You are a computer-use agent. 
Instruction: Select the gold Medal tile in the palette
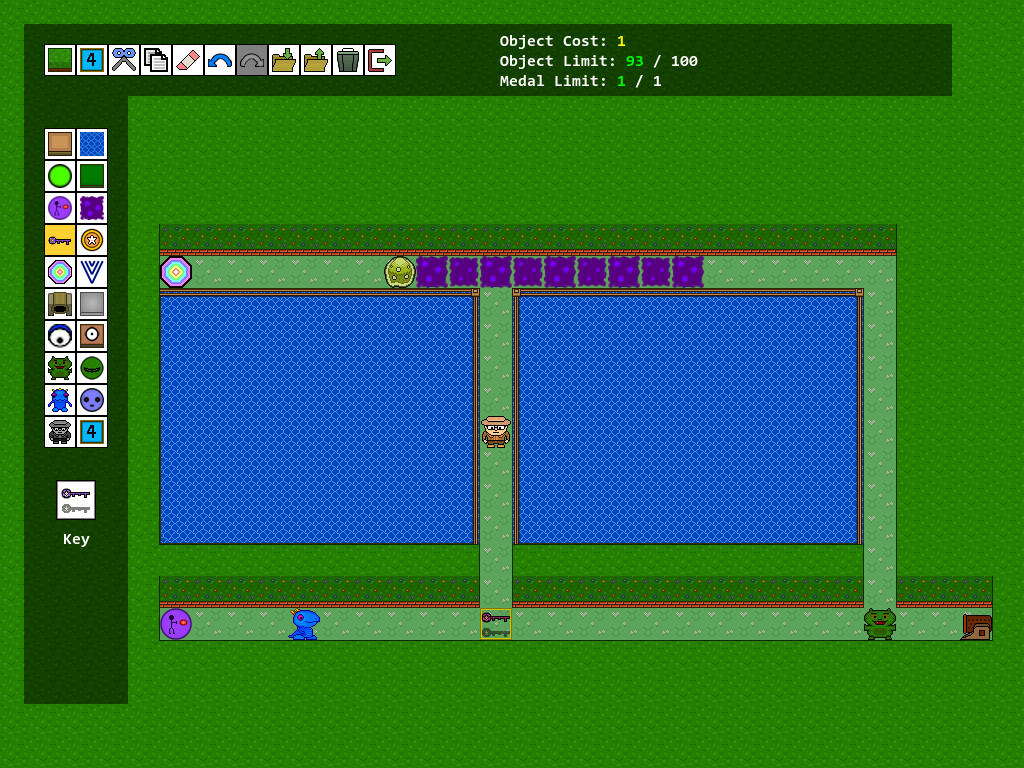(x=92, y=240)
